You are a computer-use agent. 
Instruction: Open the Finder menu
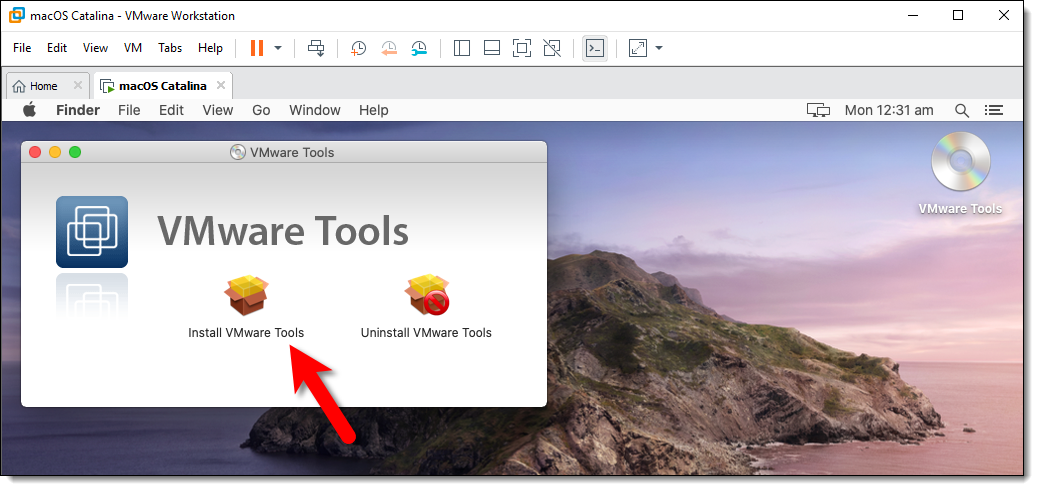tap(78, 110)
